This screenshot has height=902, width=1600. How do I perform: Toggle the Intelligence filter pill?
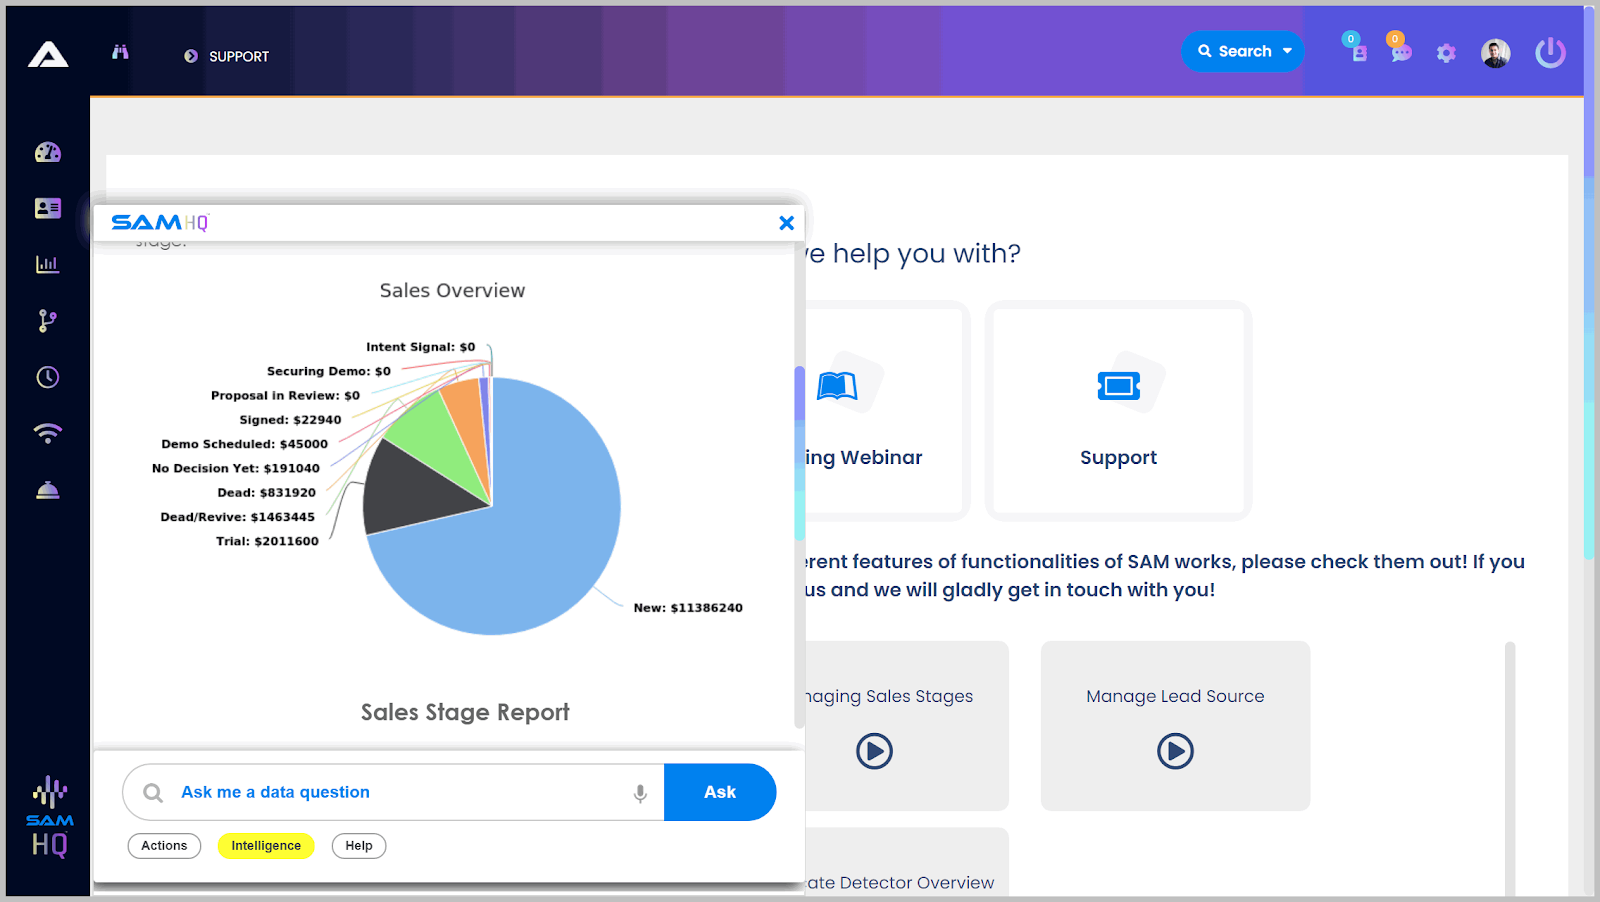coord(266,846)
